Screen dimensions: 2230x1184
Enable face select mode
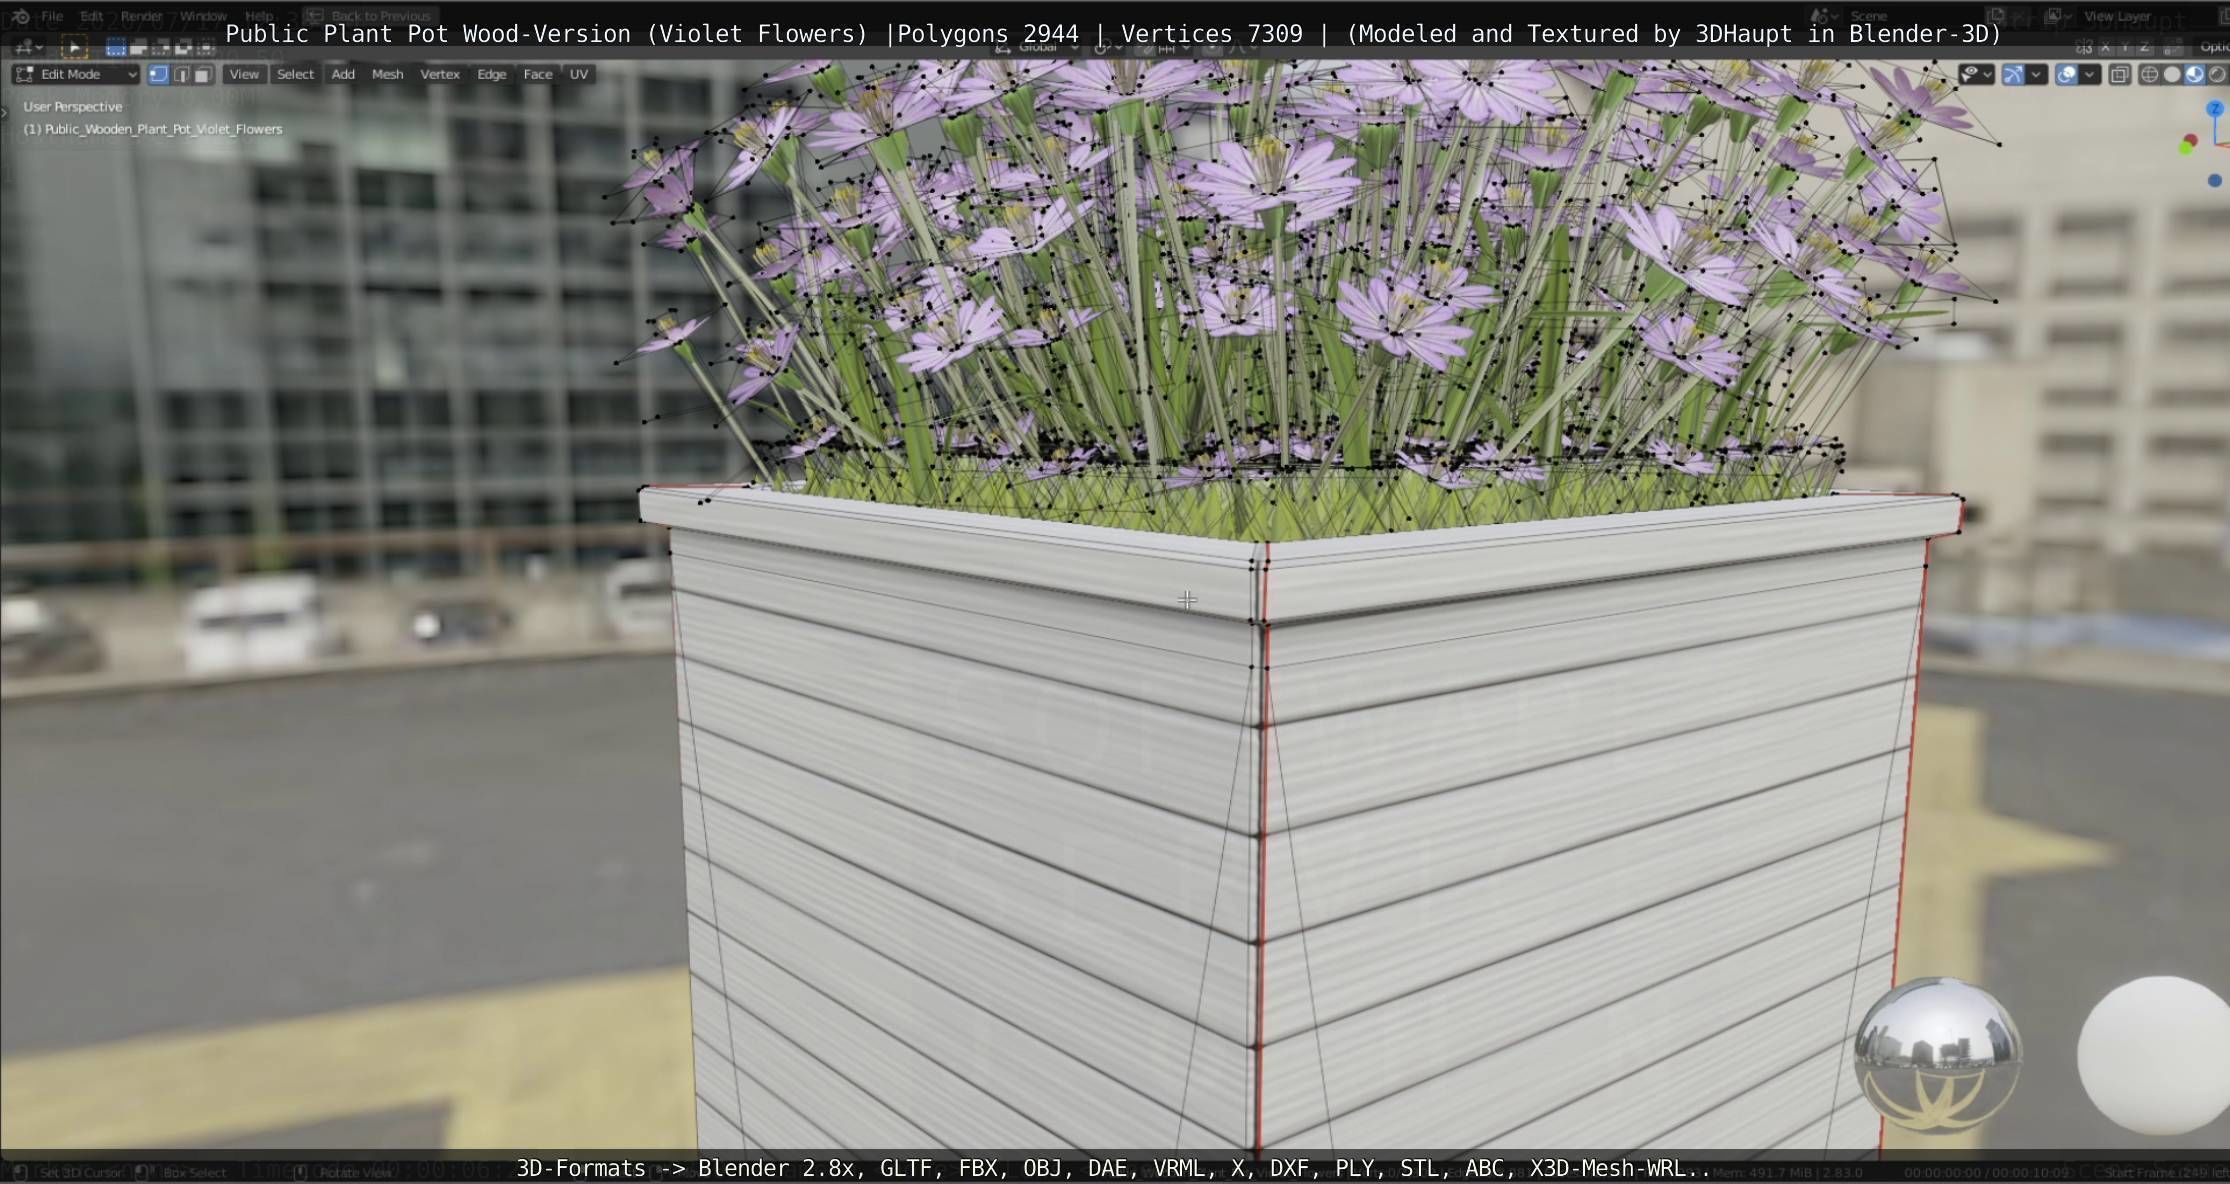pyautogui.click(x=203, y=74)
